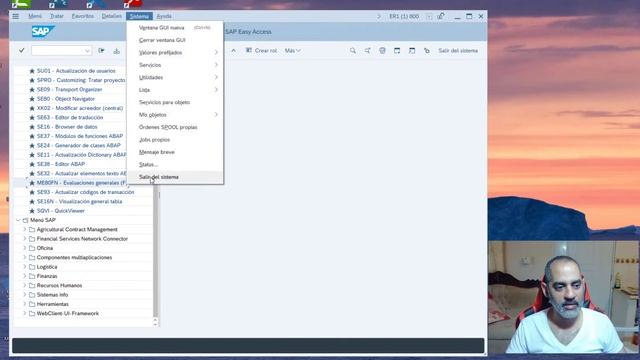Screen dimensions: 640x360
Task: Expand the Servicios submenu
Action: coord(175,65)
